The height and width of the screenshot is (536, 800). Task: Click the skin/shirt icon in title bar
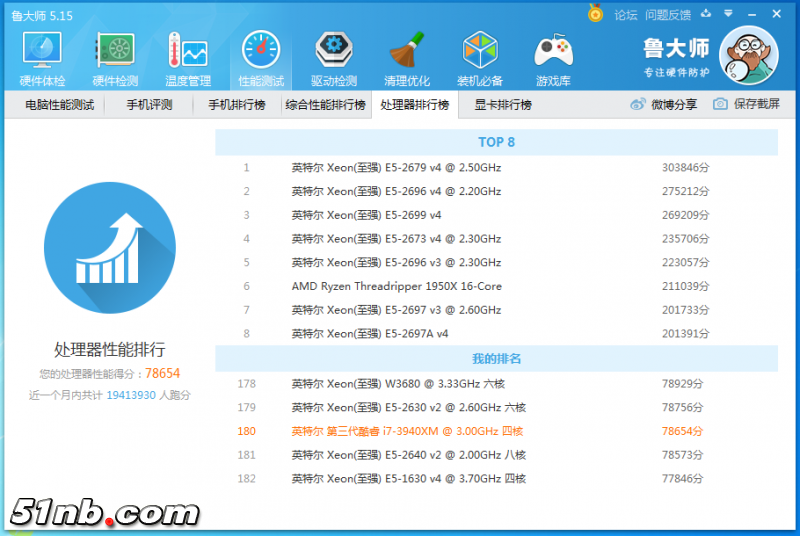706,14
